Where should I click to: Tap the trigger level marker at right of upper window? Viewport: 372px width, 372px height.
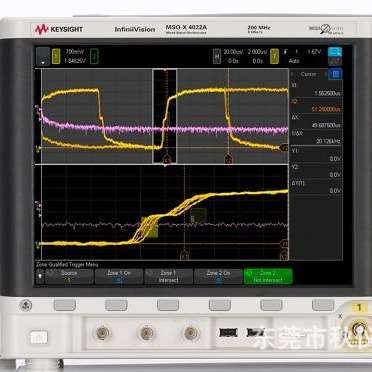pos(284,148)
